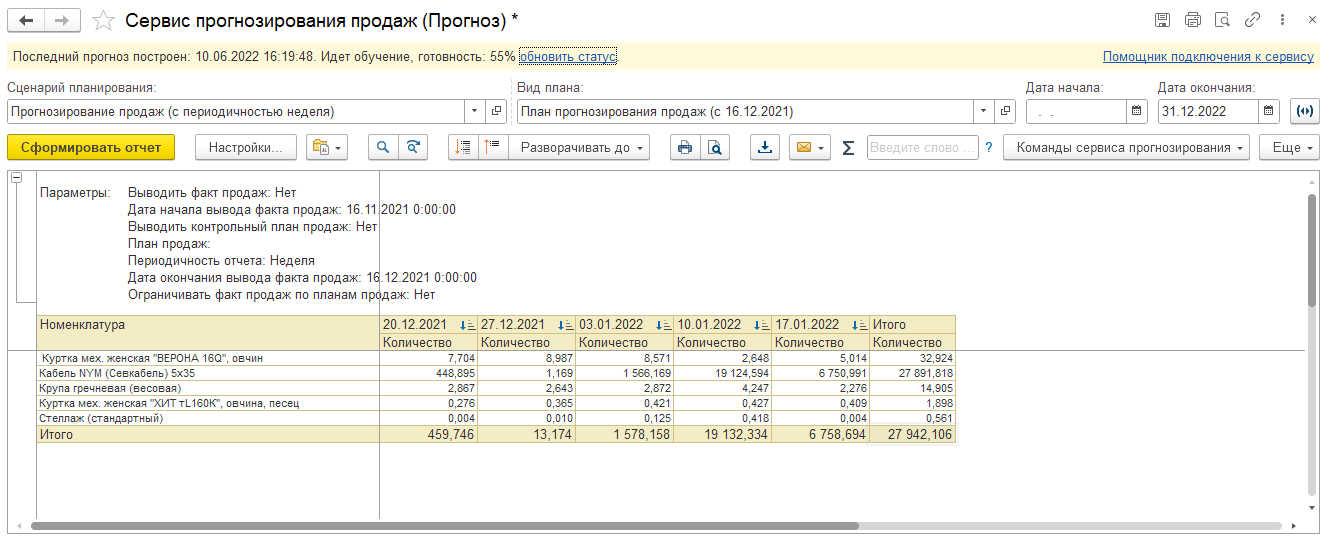Click the sum sigma icon
The height and width of the screenshot is (546, 1331).
point(848,148)
